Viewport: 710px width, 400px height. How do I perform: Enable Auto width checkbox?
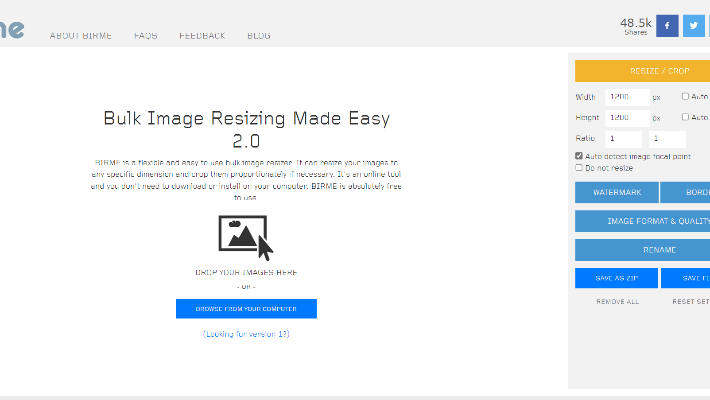tap(685, 96)
